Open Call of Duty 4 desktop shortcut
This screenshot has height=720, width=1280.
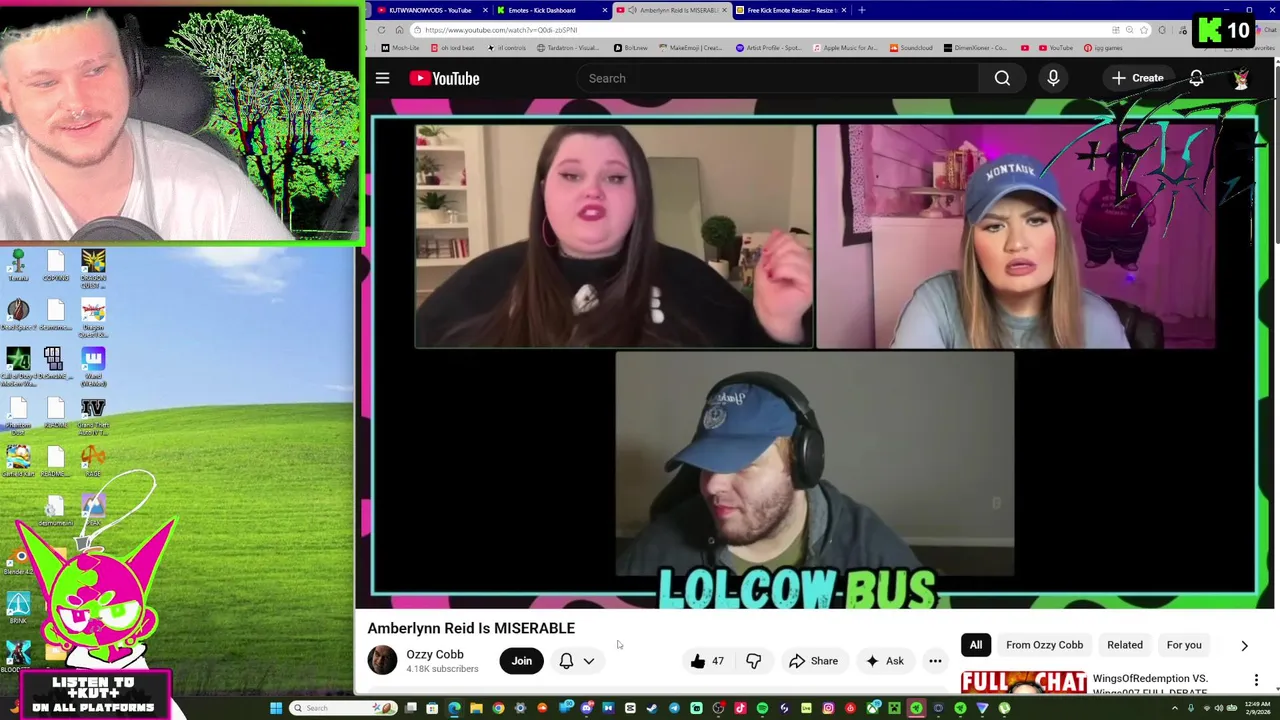pos(18,366)
